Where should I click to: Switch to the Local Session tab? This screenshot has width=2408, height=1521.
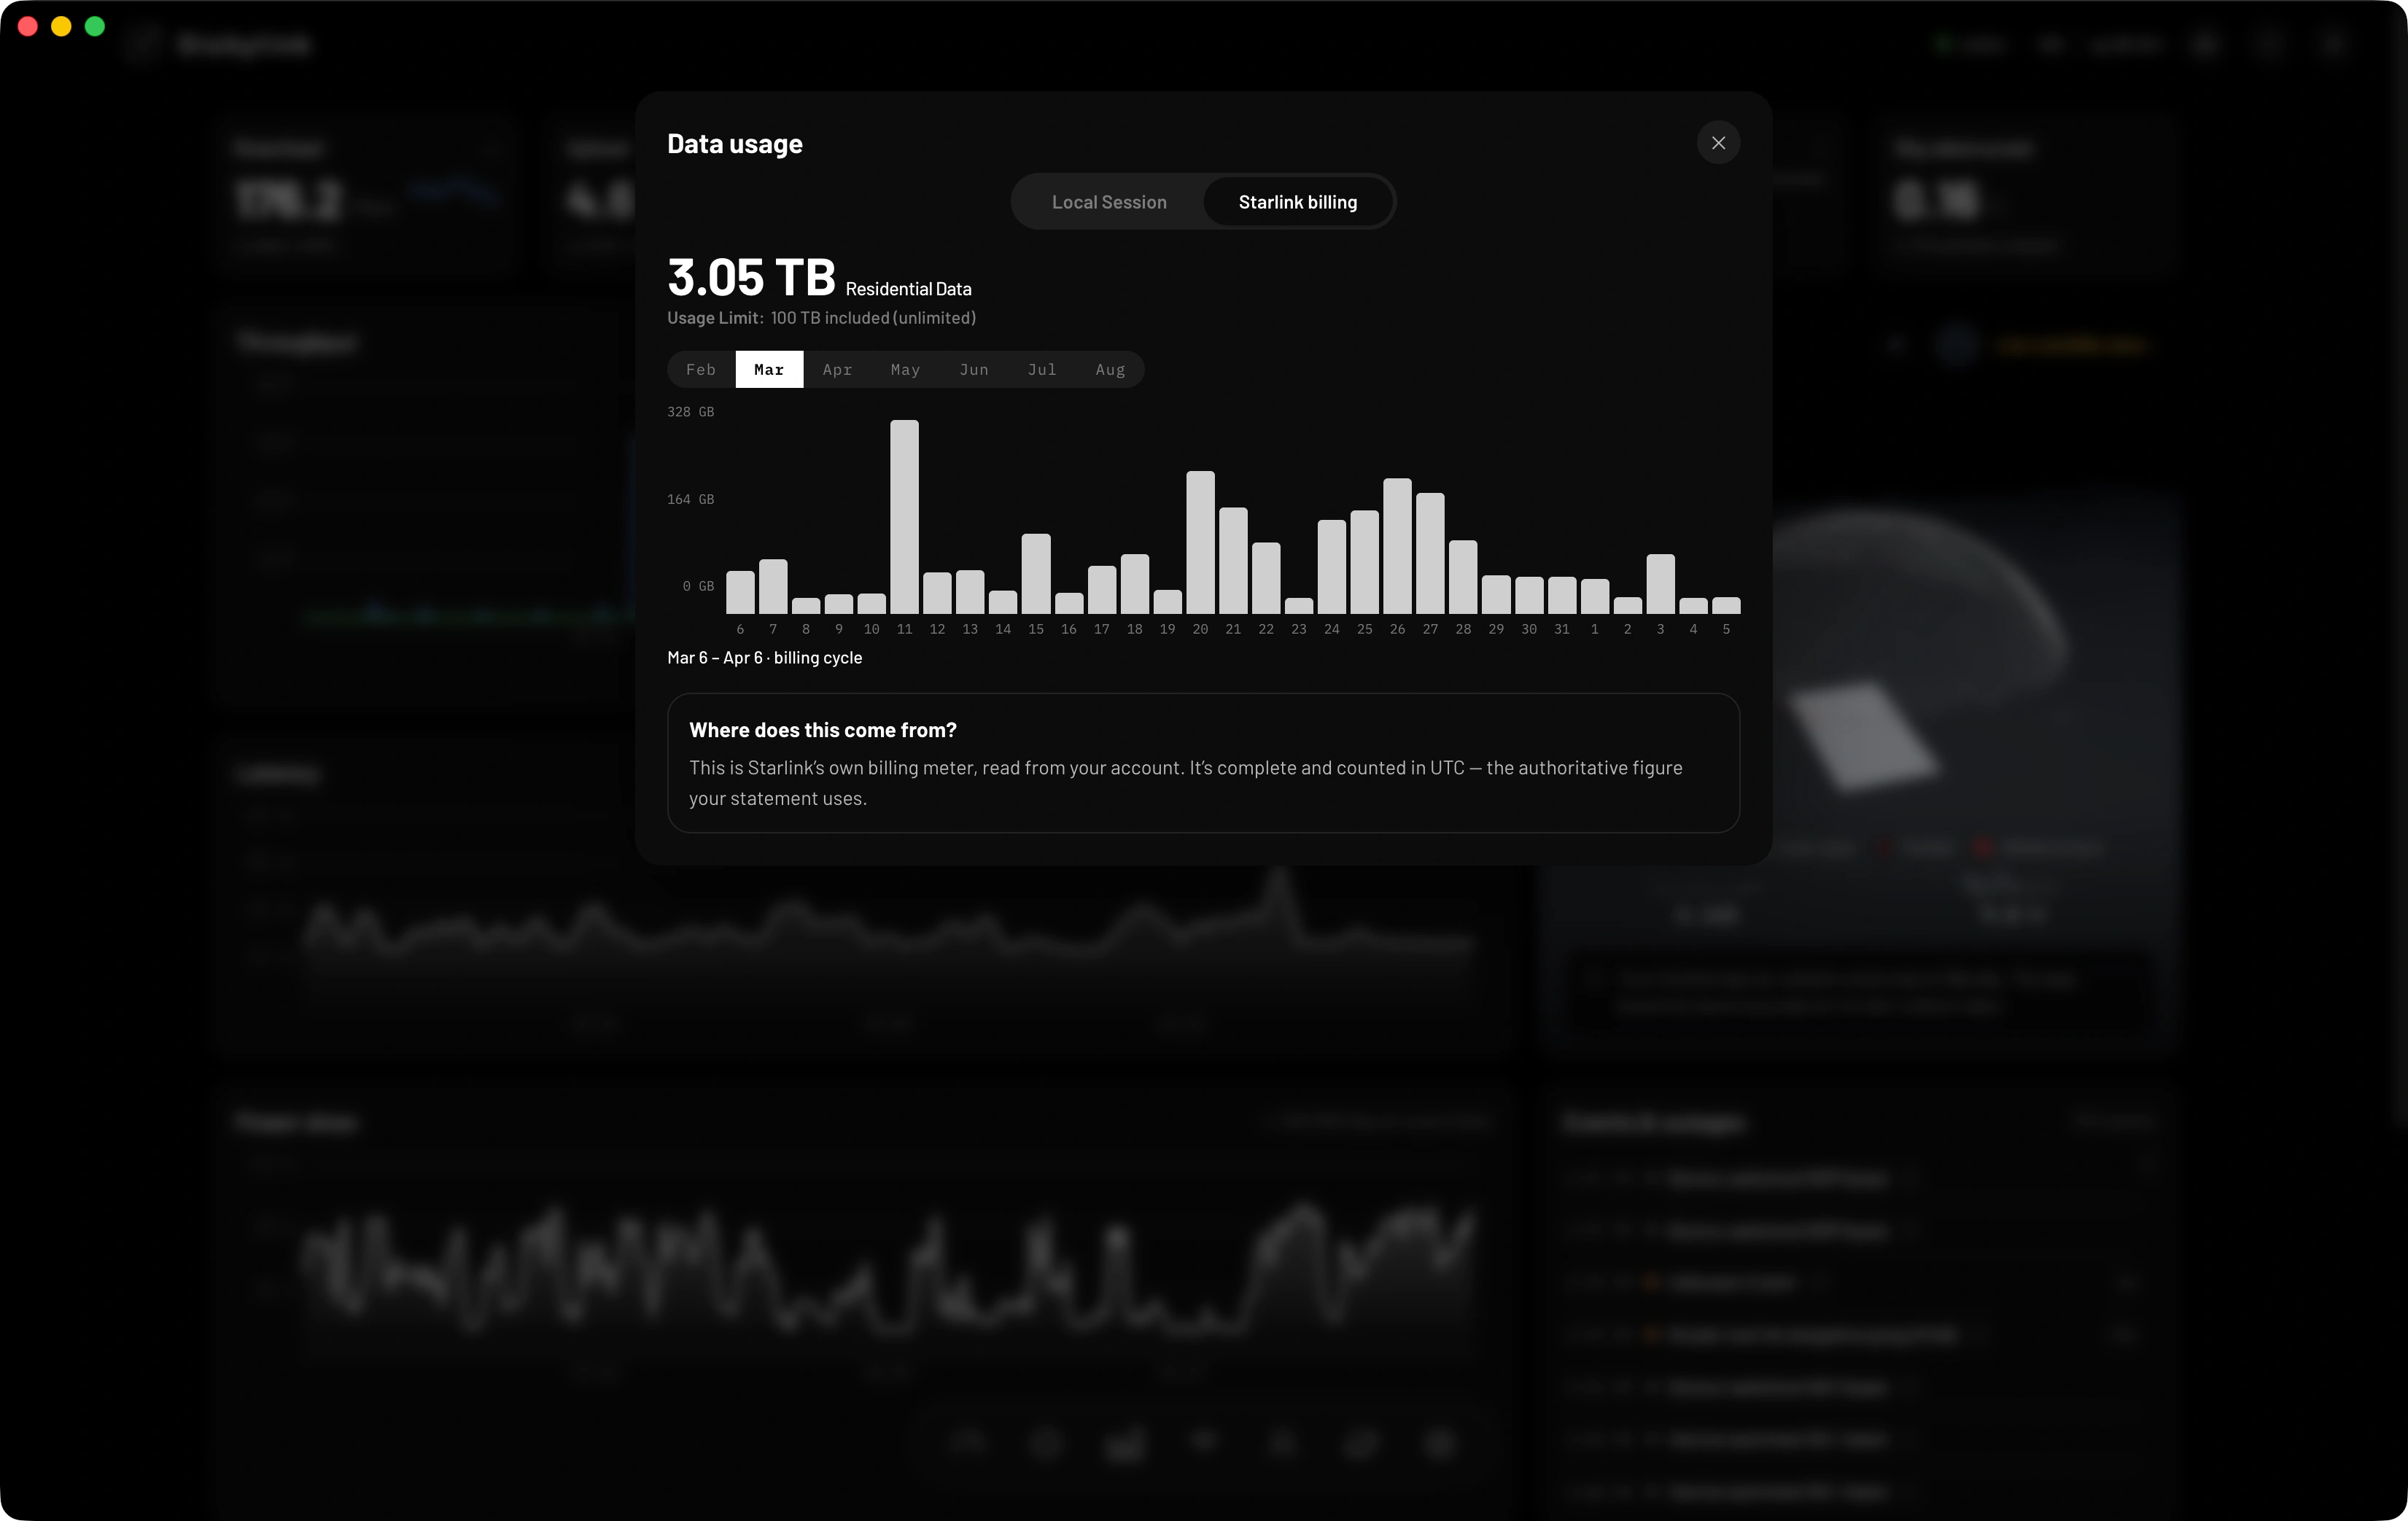(1109, 202)
